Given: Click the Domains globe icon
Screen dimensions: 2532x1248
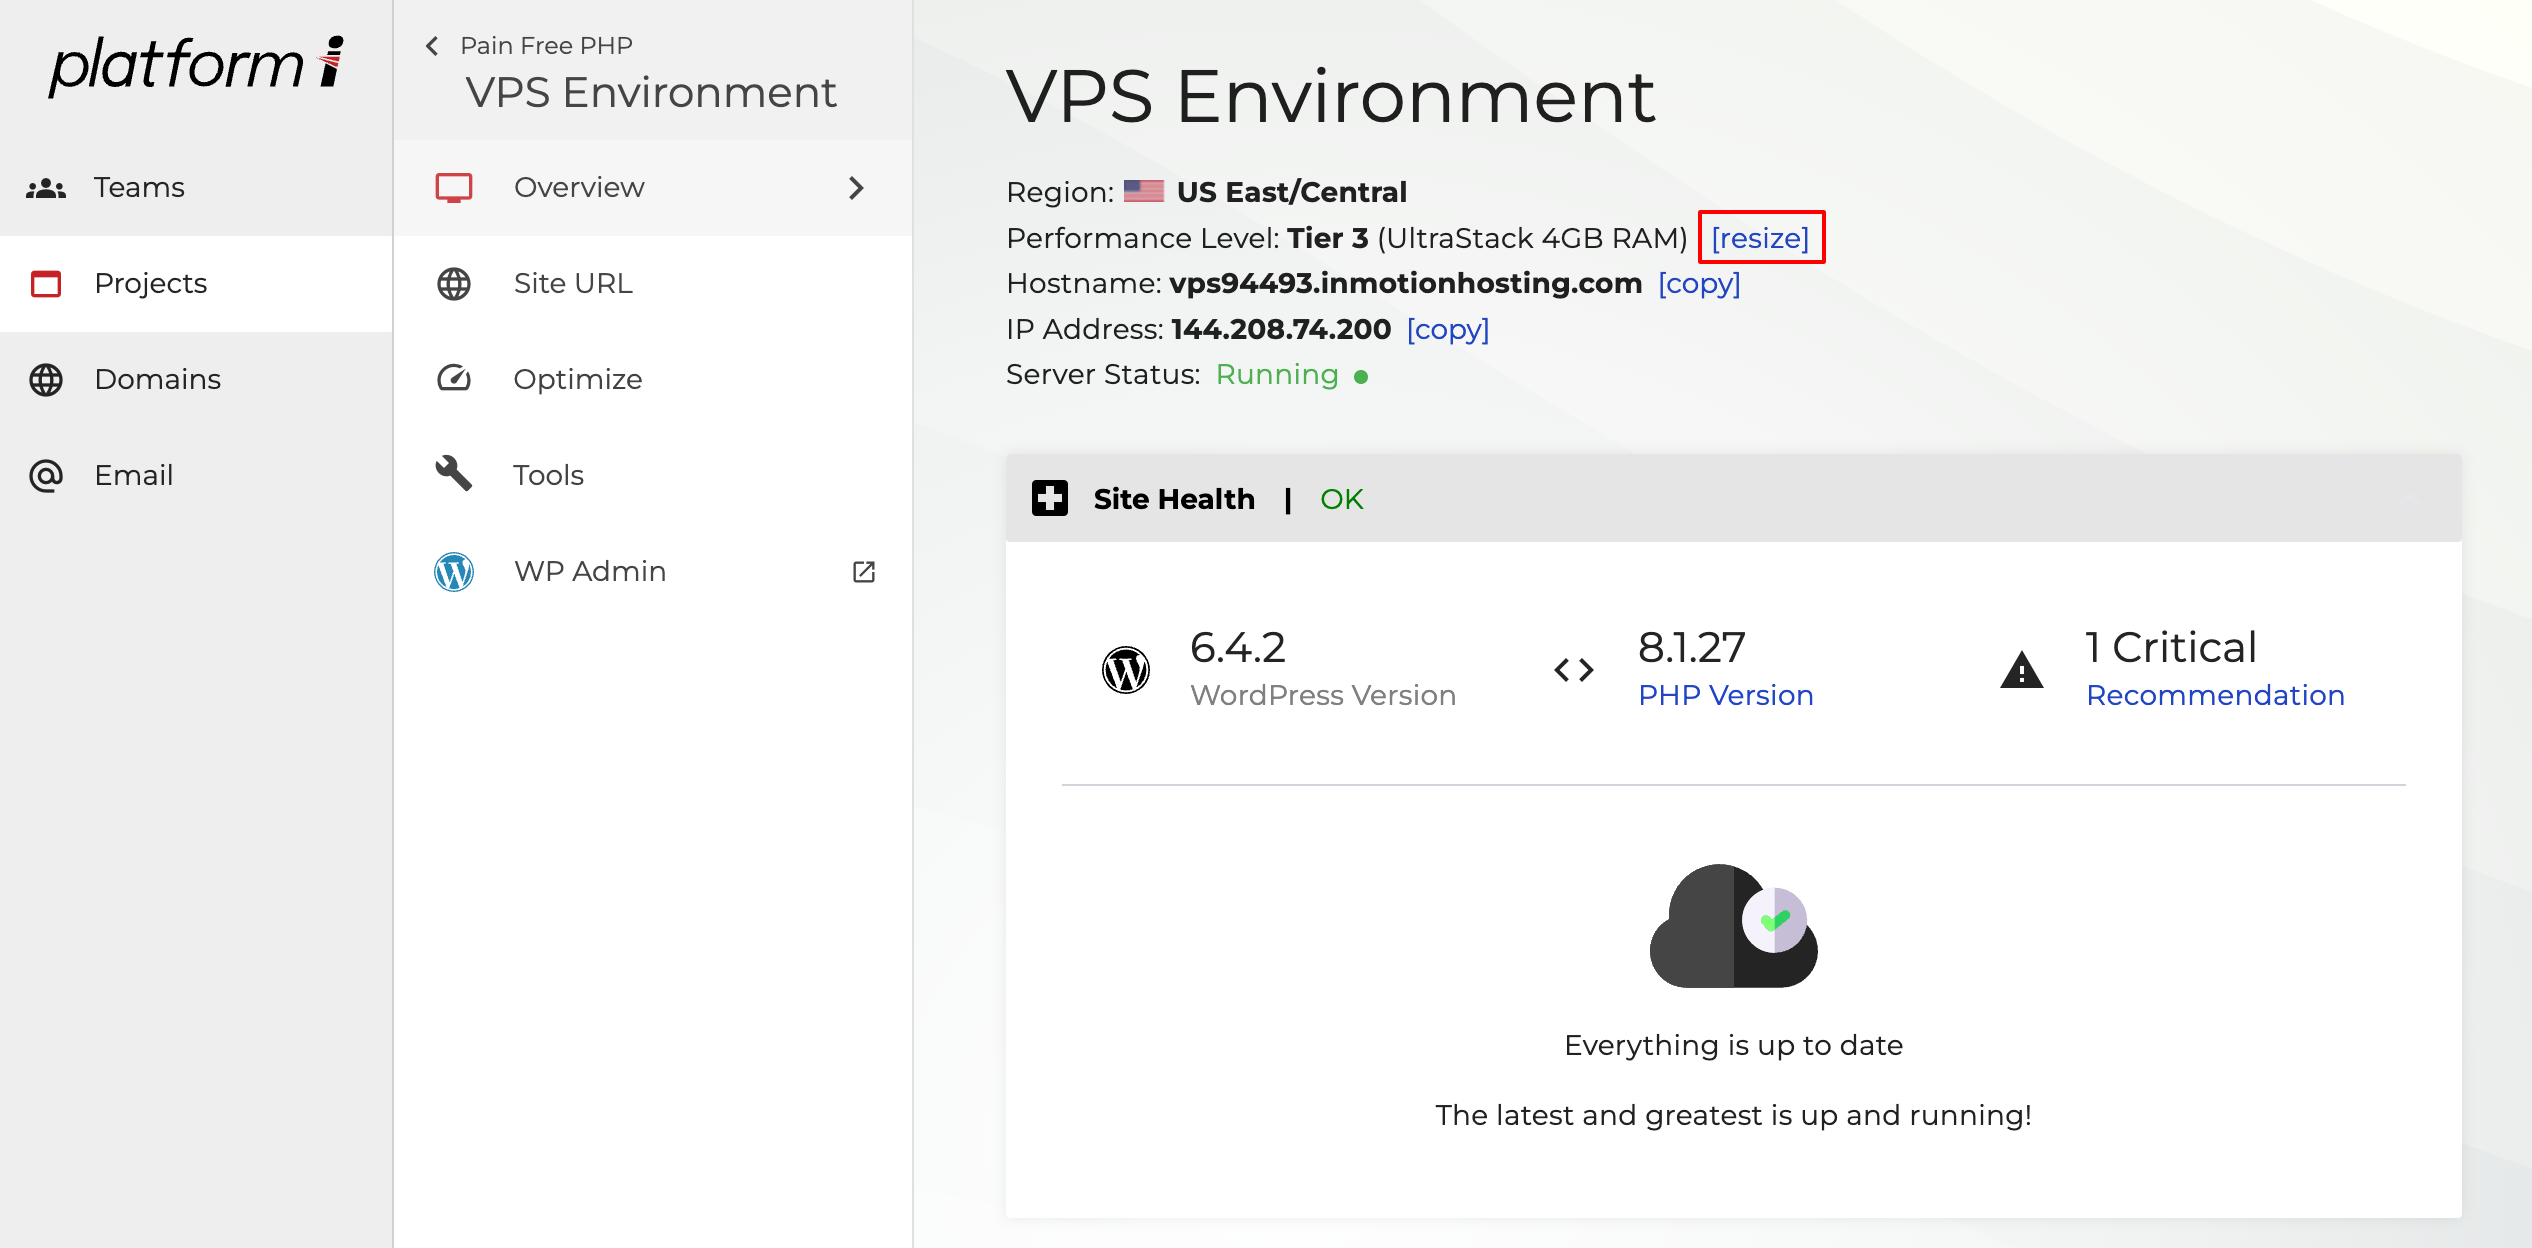Looking at the screenshot, I should point(46,380).
